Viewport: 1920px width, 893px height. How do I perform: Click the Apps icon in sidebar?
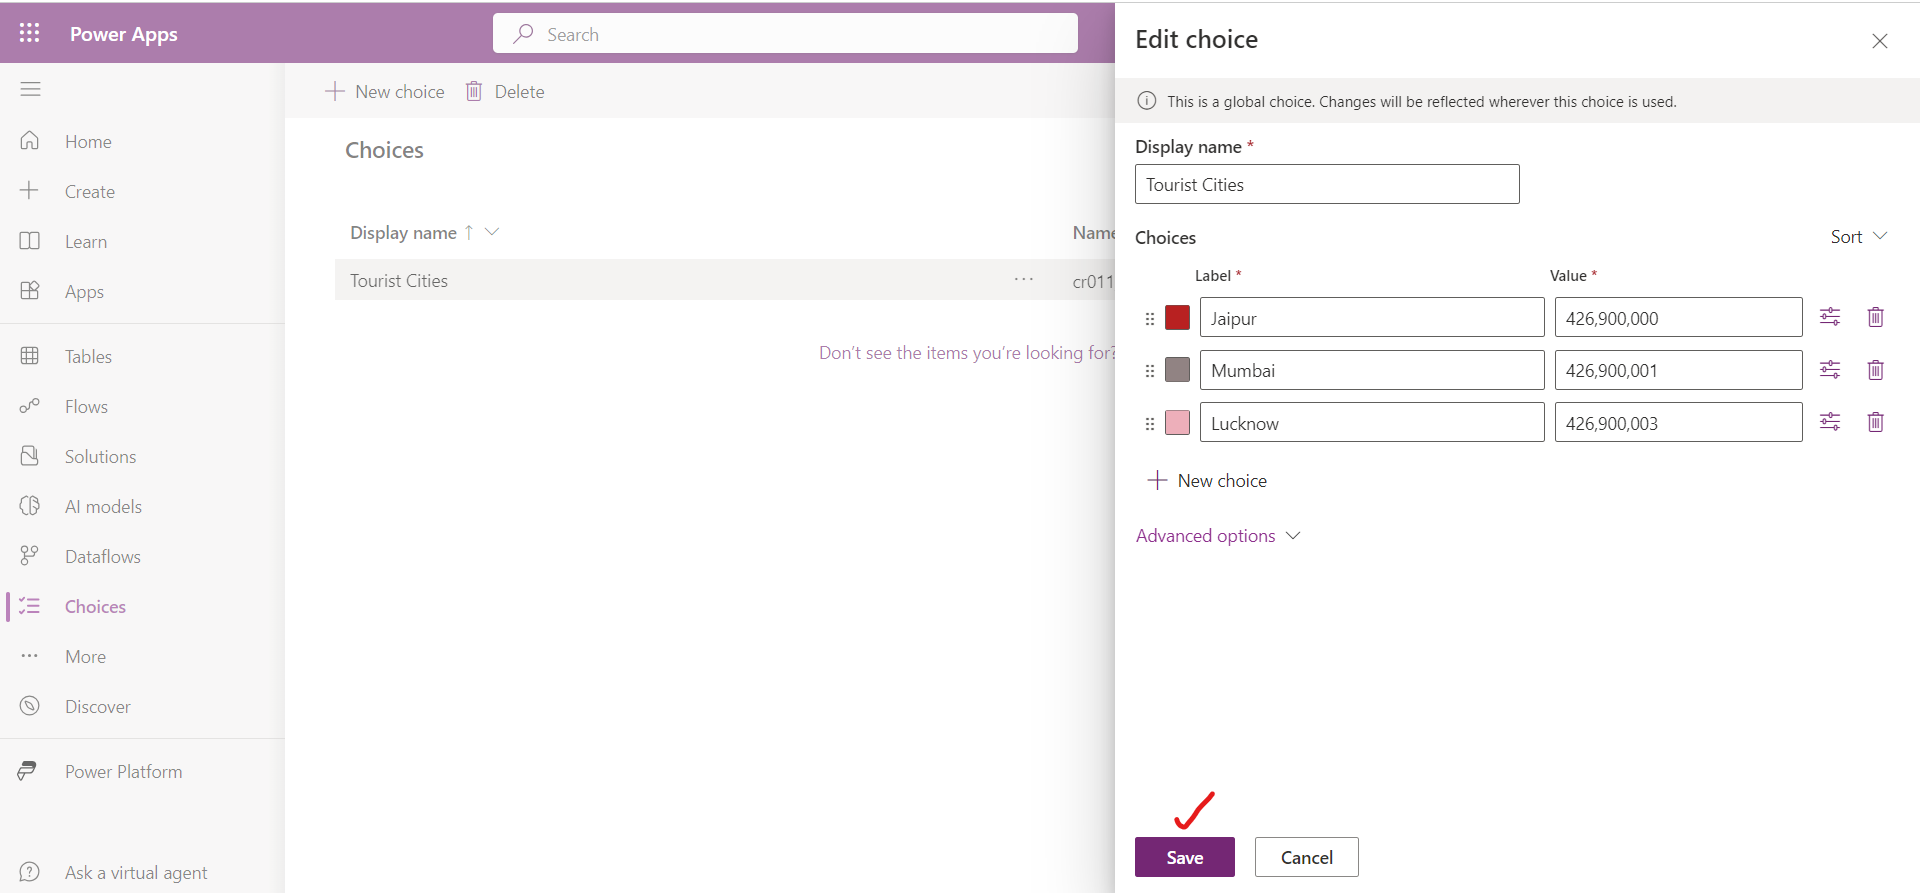[x=30, y=290]
